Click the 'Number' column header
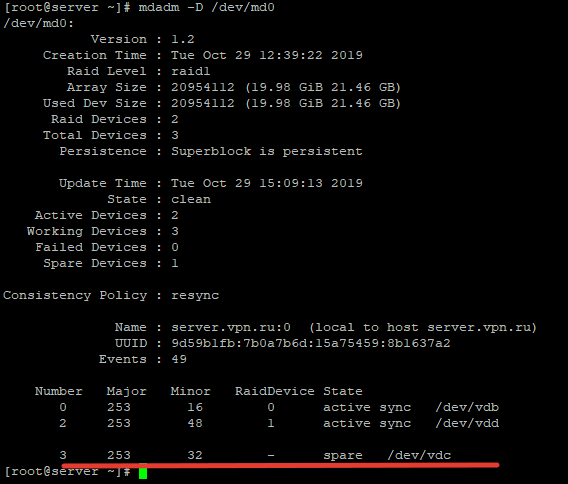This screenshot has height=484, width=568. 59,391
